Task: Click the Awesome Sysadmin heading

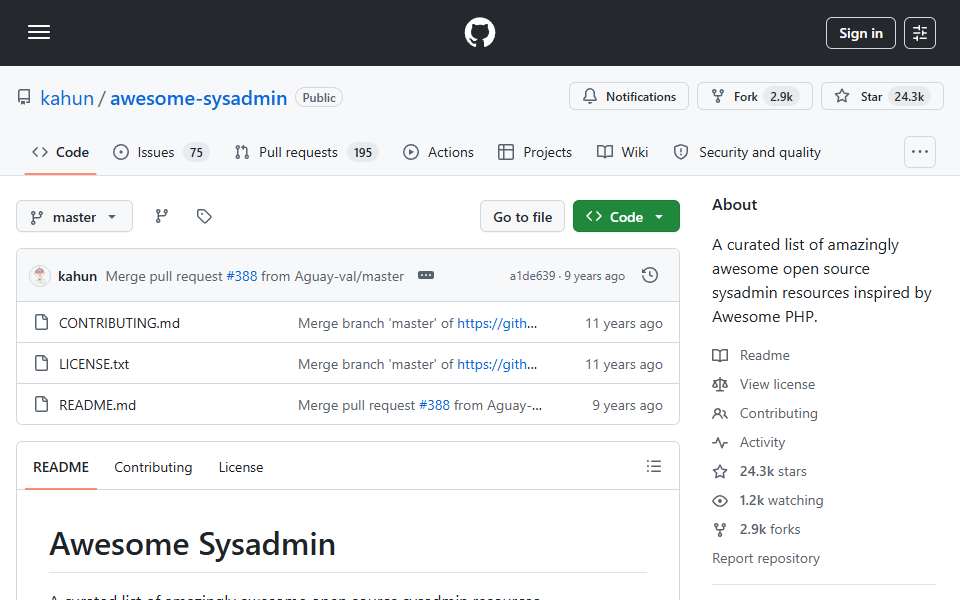Action: tap(192, 544)
